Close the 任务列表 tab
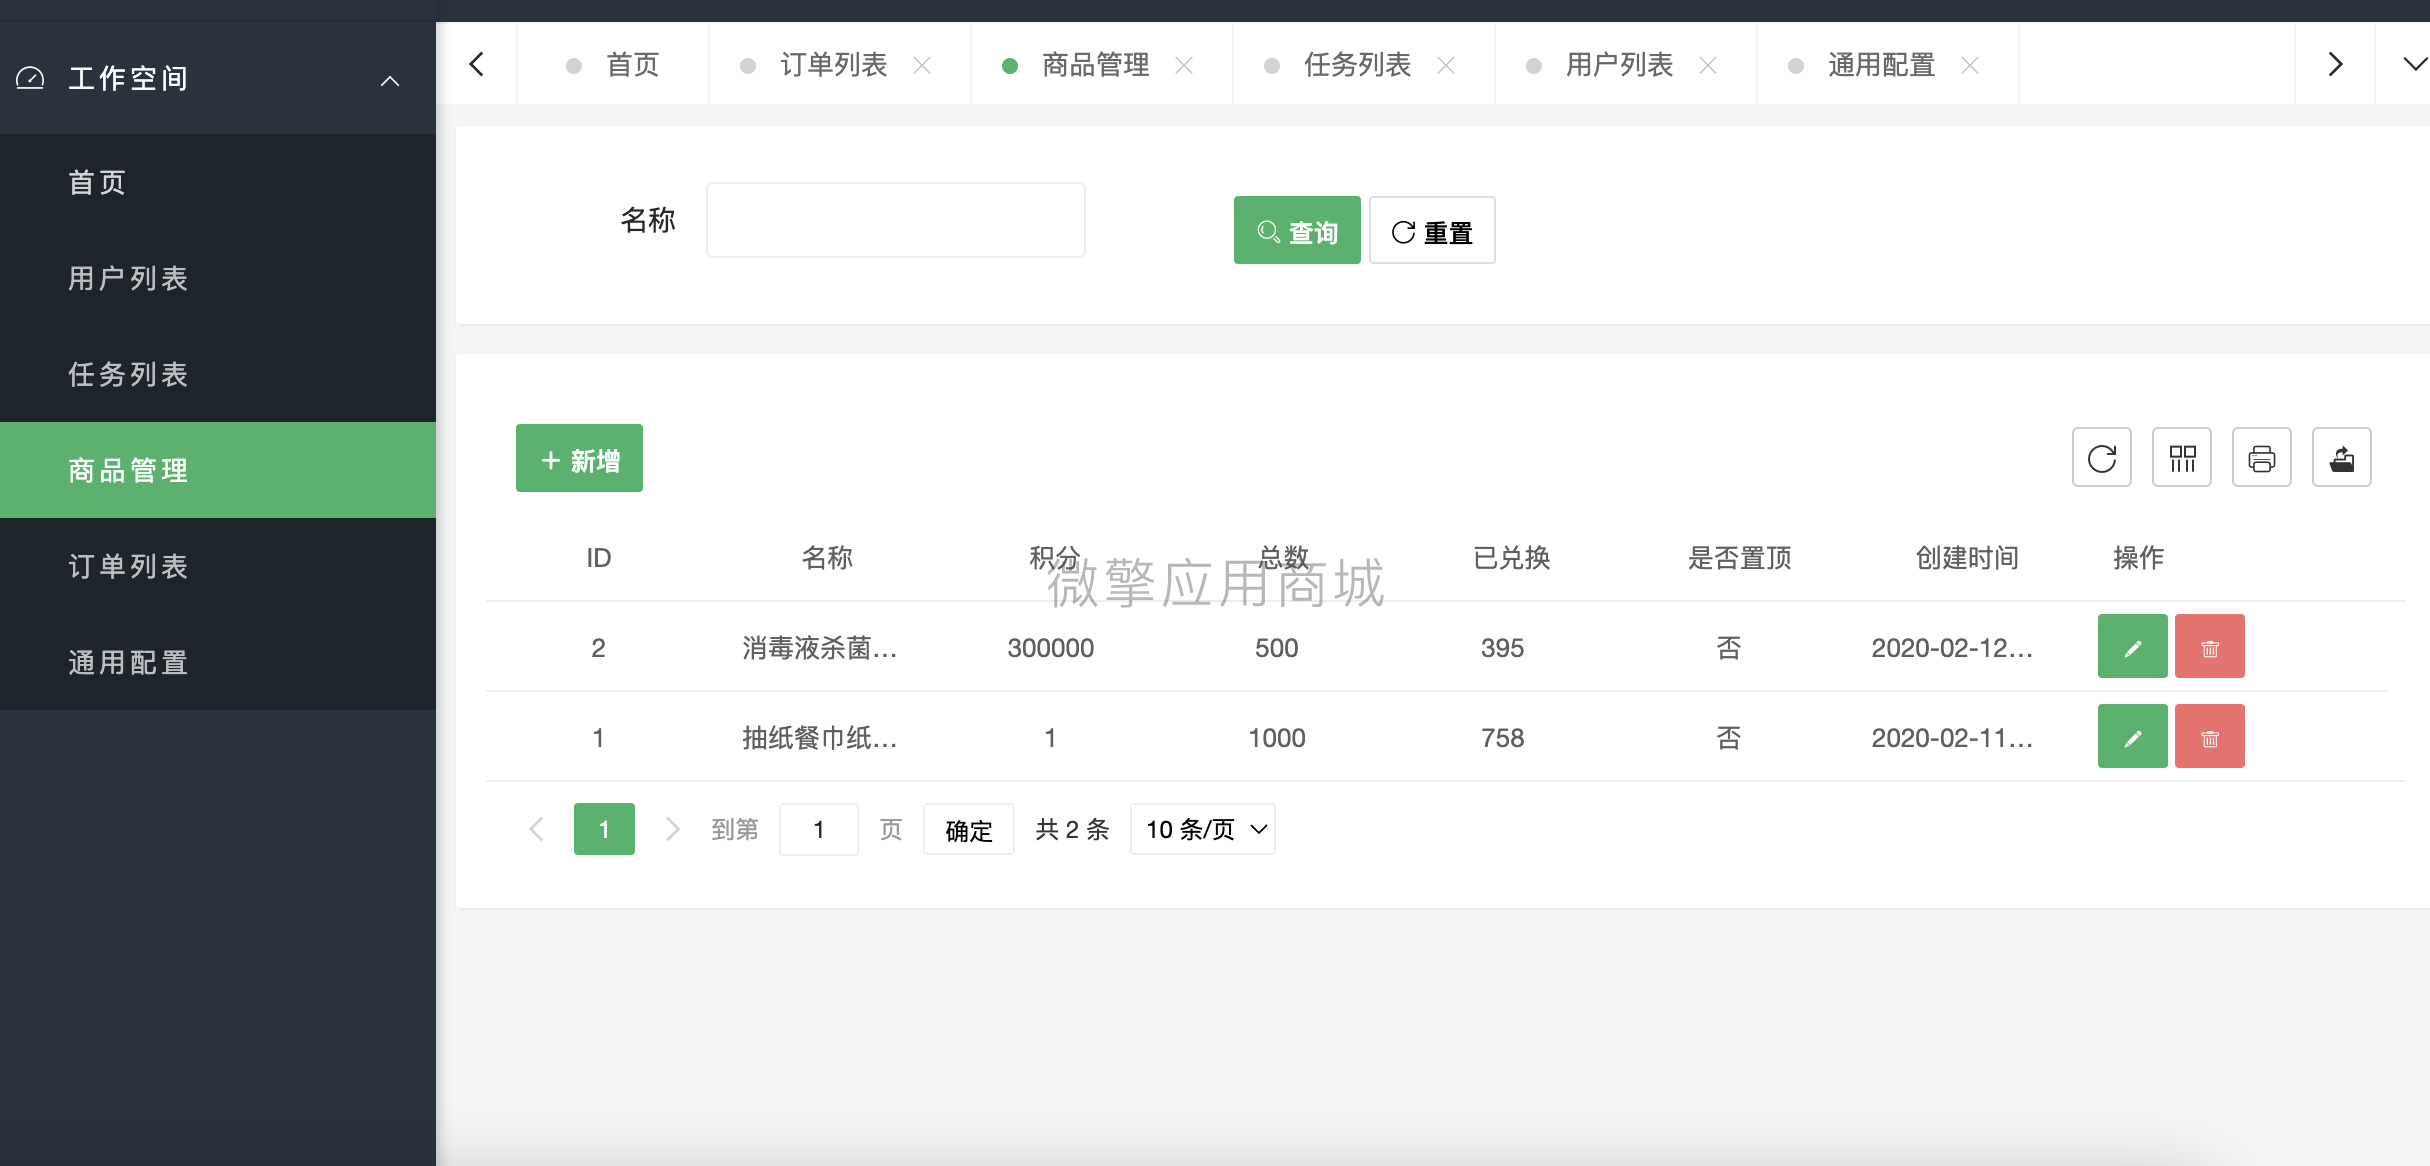Viewport: 2430px width, 1166px height. click(x=1446, y=65)
